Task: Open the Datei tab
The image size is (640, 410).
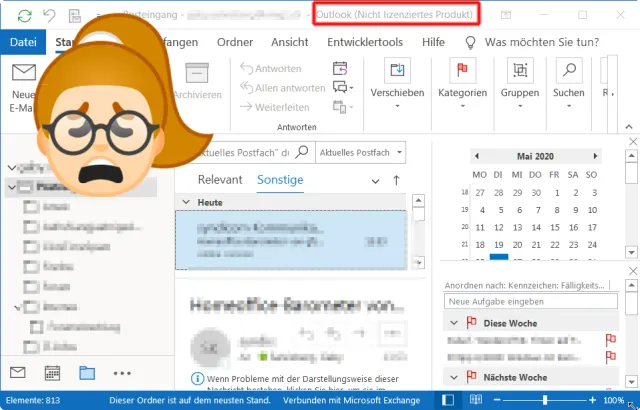Action: click(x=23, y=42)
